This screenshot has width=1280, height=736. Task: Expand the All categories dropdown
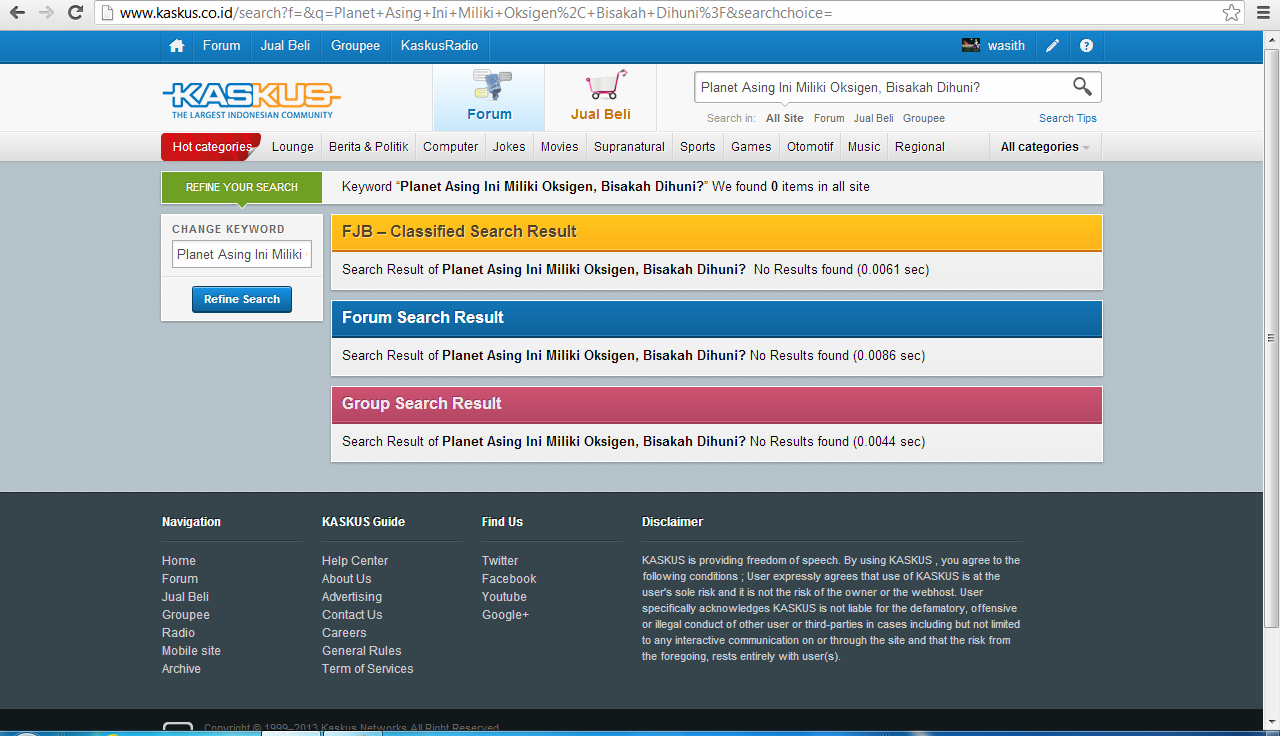[x=1045, y=147]
